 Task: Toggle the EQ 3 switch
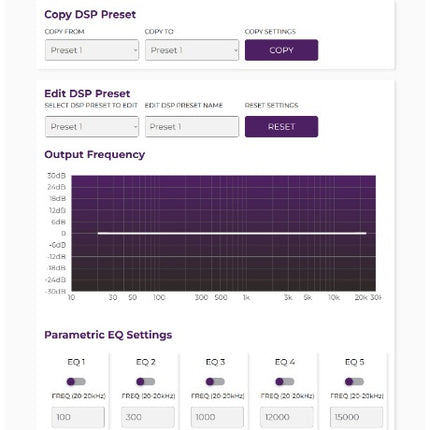[215, 381]
